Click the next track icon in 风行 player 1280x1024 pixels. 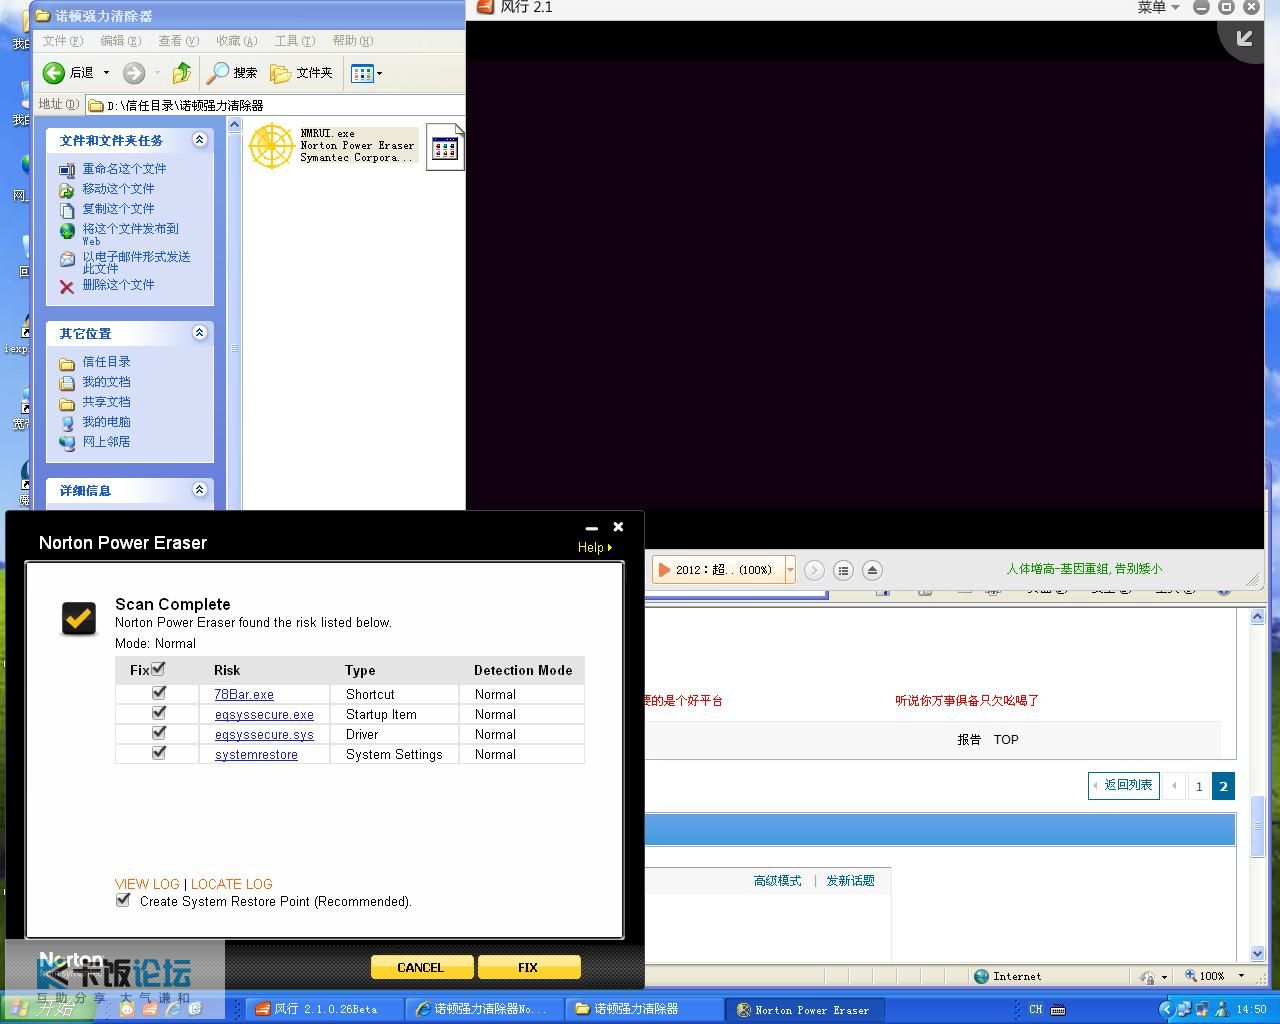tap(814, 570)
